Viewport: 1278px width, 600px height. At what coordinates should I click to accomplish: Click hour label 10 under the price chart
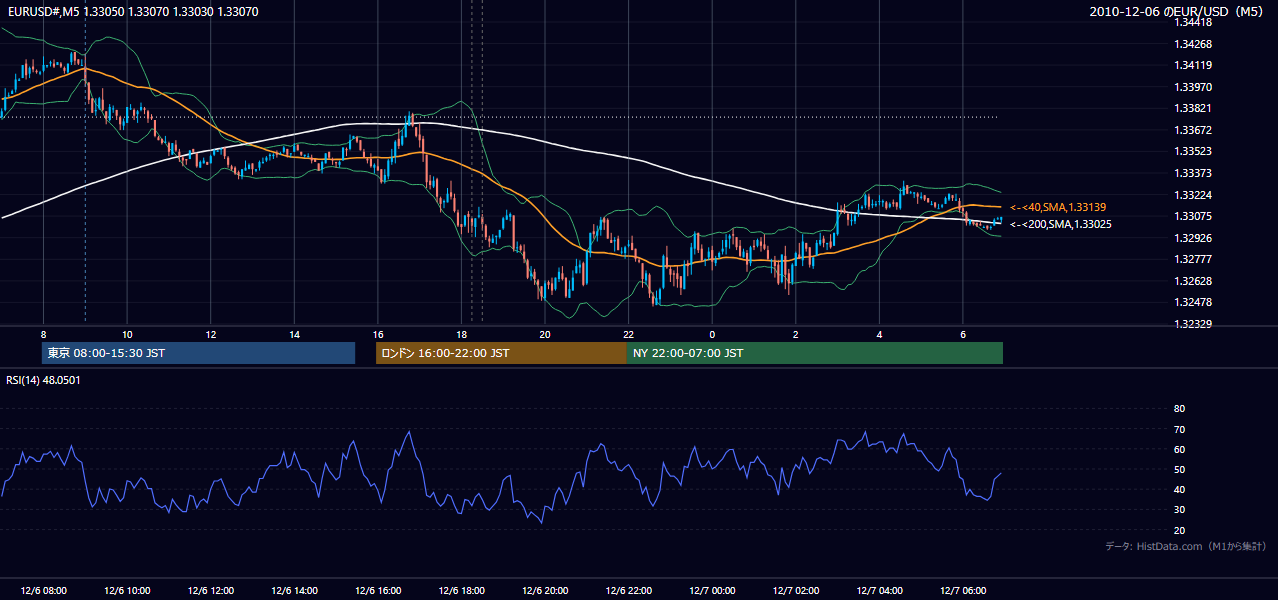pos(127,334)
